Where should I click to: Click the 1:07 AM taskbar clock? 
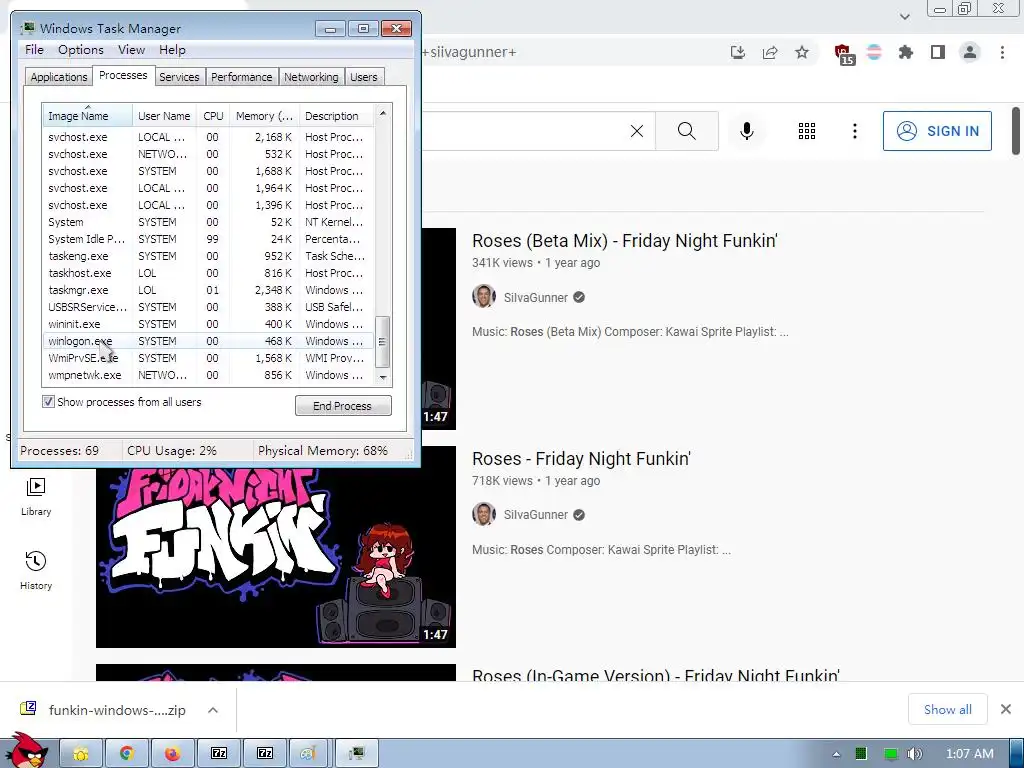(x=970, y=754)
